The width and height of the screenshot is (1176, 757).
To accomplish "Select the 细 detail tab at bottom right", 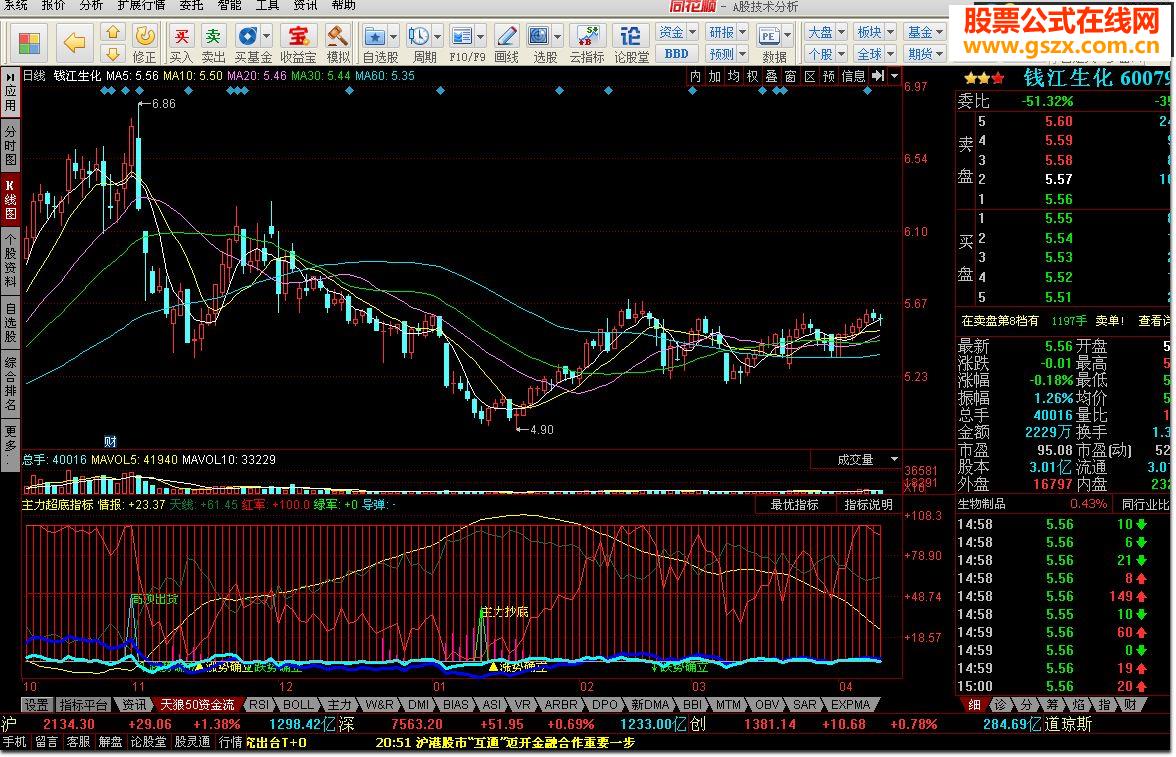I will (974, 704).
